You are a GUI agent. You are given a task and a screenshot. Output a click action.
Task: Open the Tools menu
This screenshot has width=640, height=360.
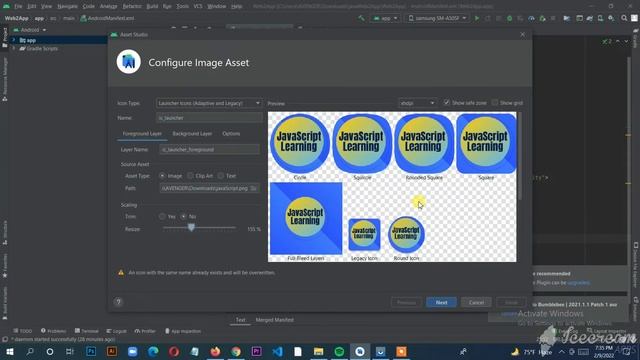[182, 6]
